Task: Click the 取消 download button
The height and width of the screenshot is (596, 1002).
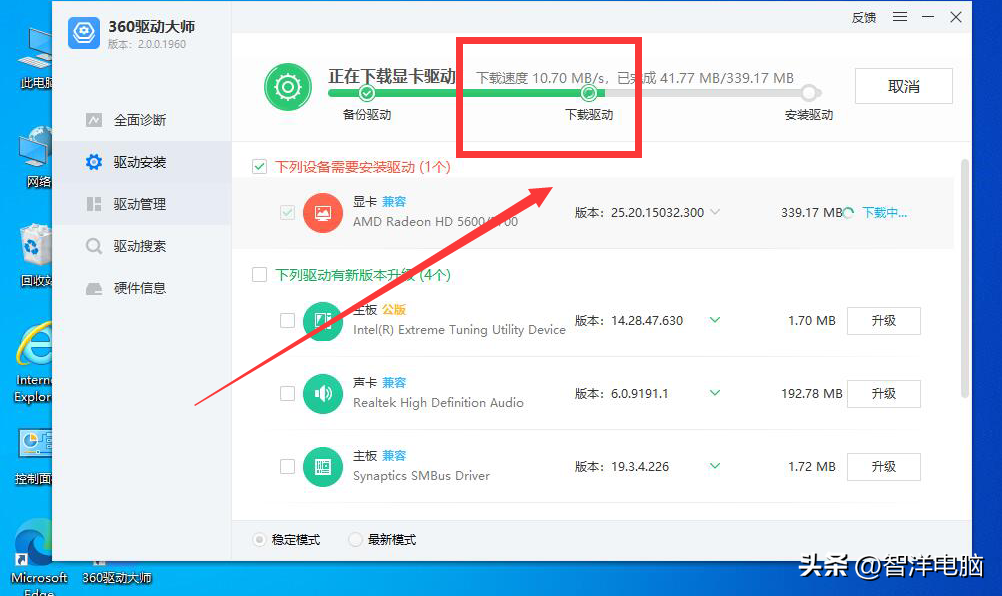Action: click(x=904, y=86)
